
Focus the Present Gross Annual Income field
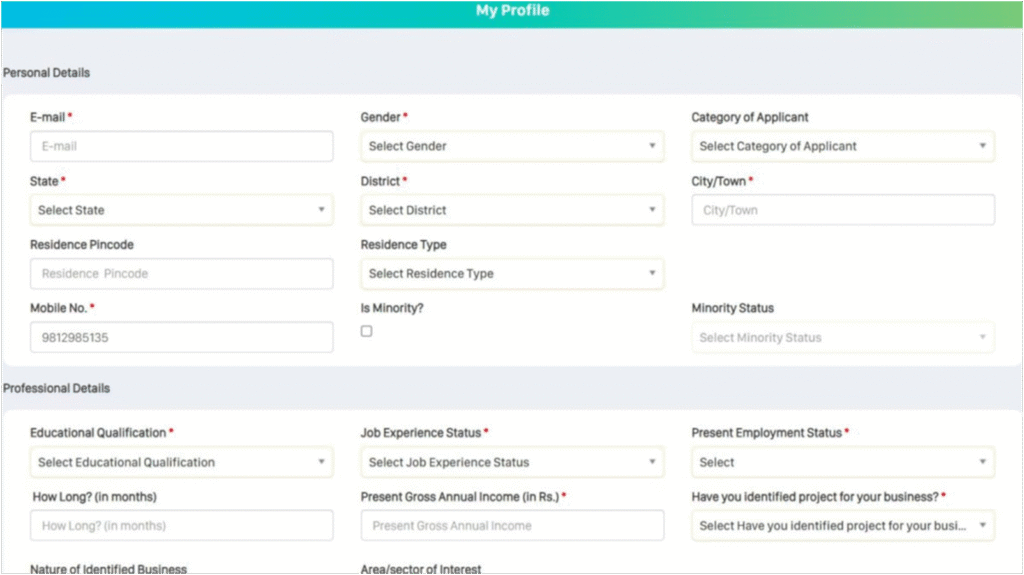pyautogui.click(x=511, y=525)
